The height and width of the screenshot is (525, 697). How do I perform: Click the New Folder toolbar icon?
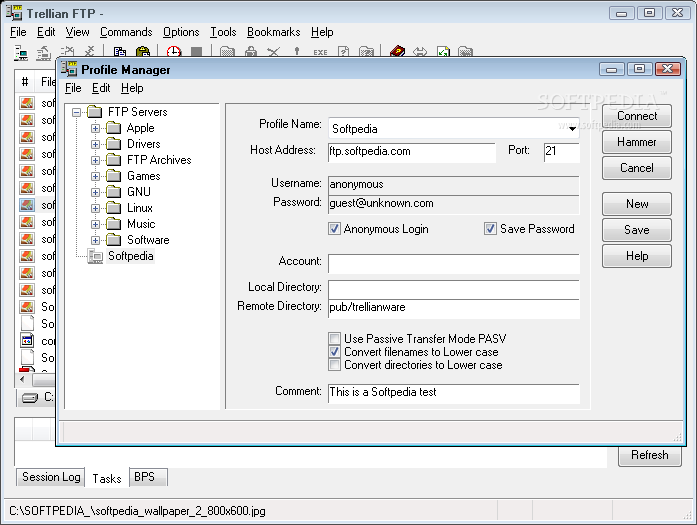coord(227,52)
